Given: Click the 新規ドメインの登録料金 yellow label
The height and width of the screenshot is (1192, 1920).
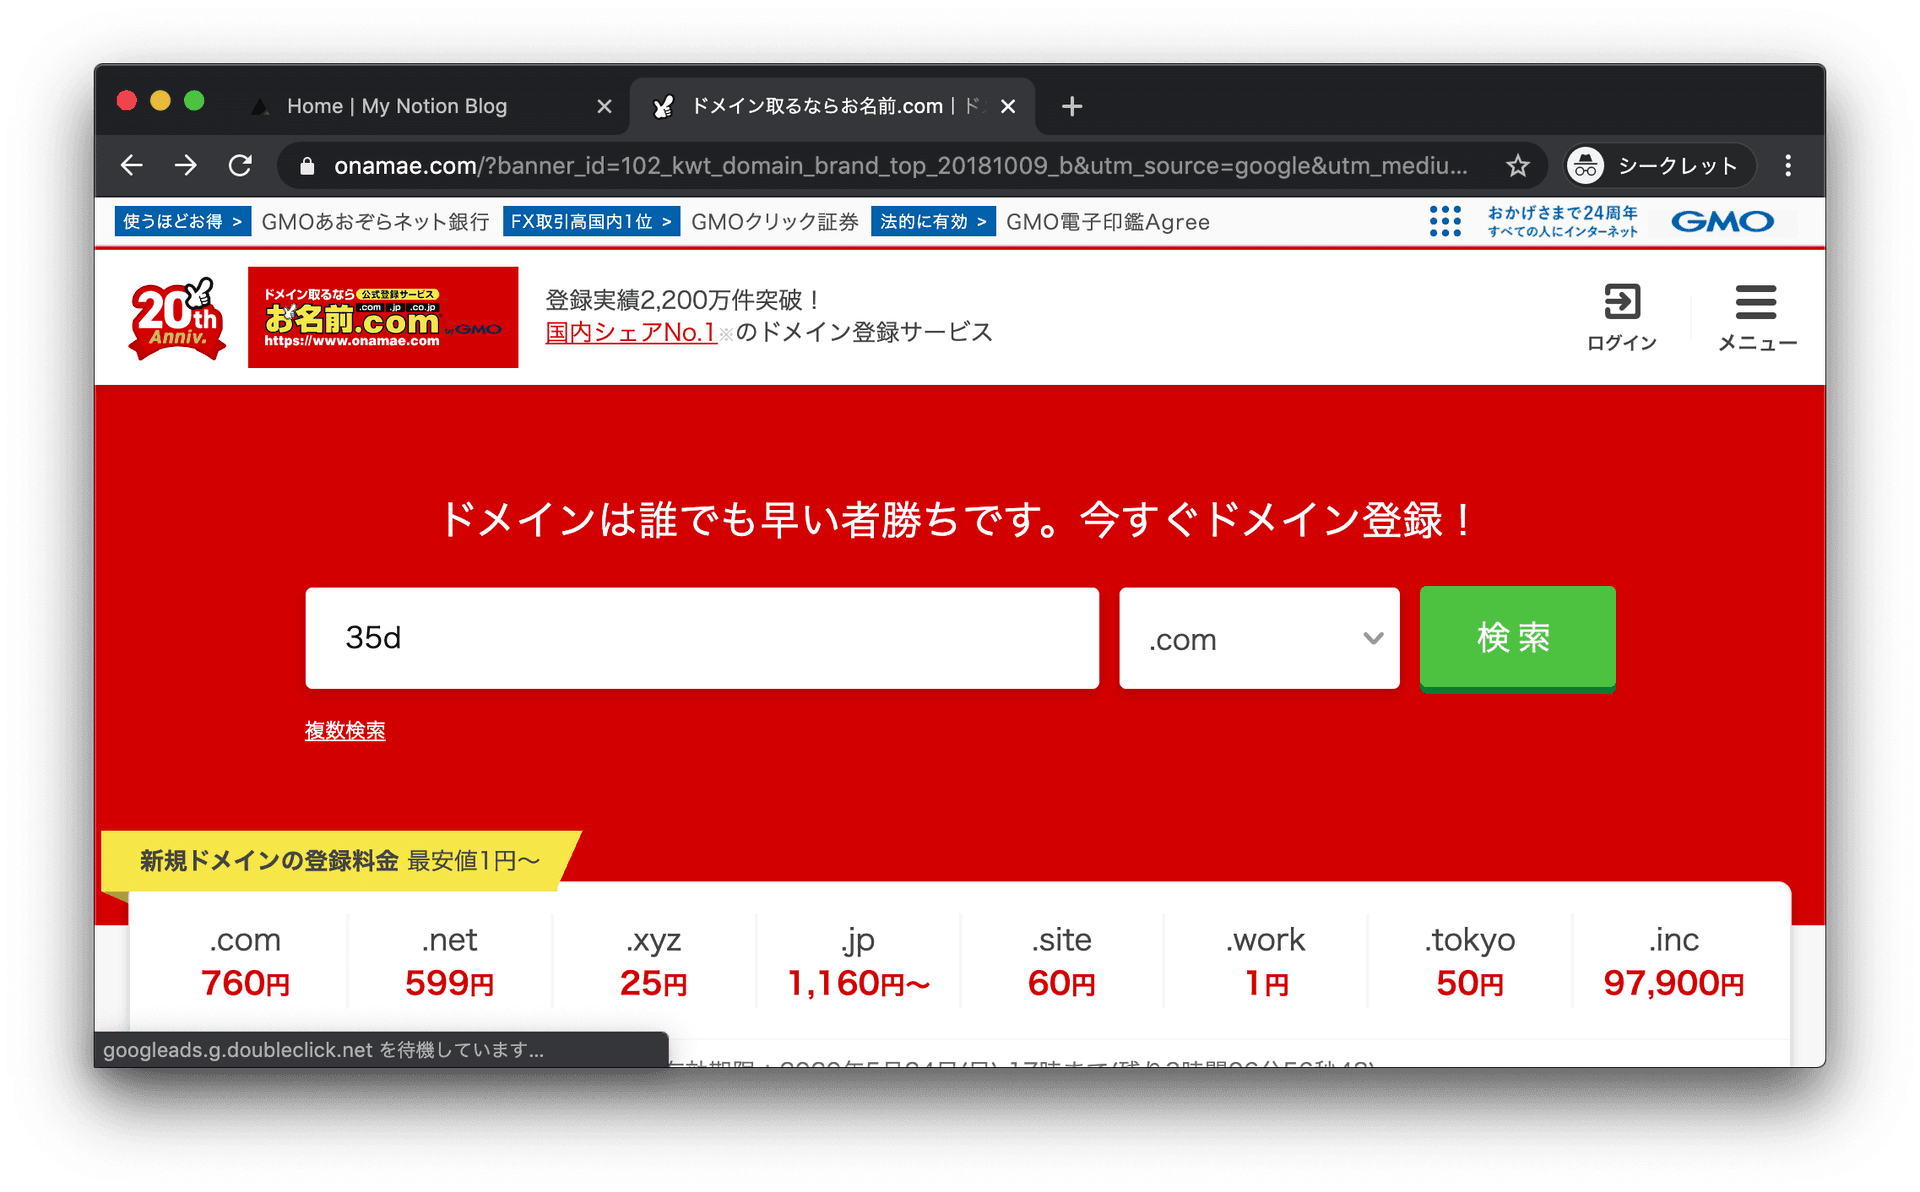Looking at the screenshot, I should pyautogui.click(x=340, y=861).
